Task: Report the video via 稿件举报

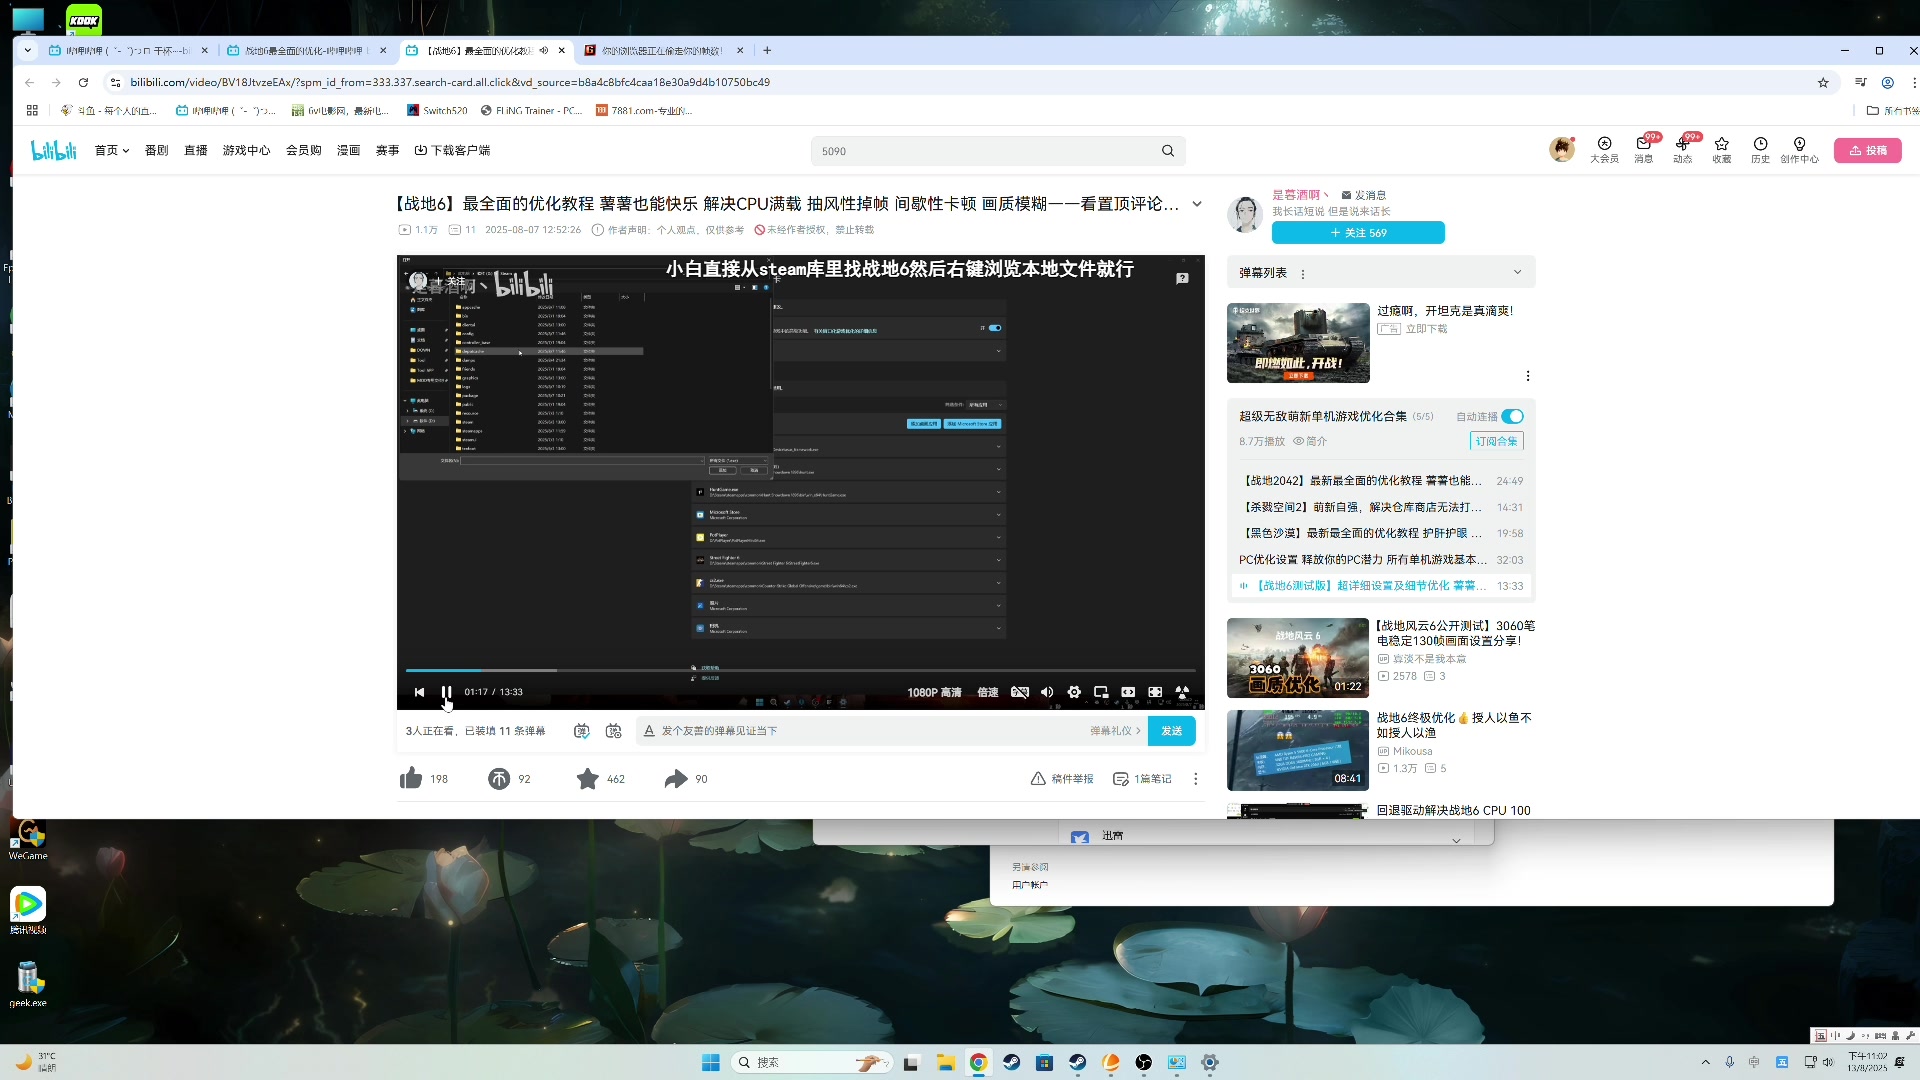Action: (x=1062, y=779)
